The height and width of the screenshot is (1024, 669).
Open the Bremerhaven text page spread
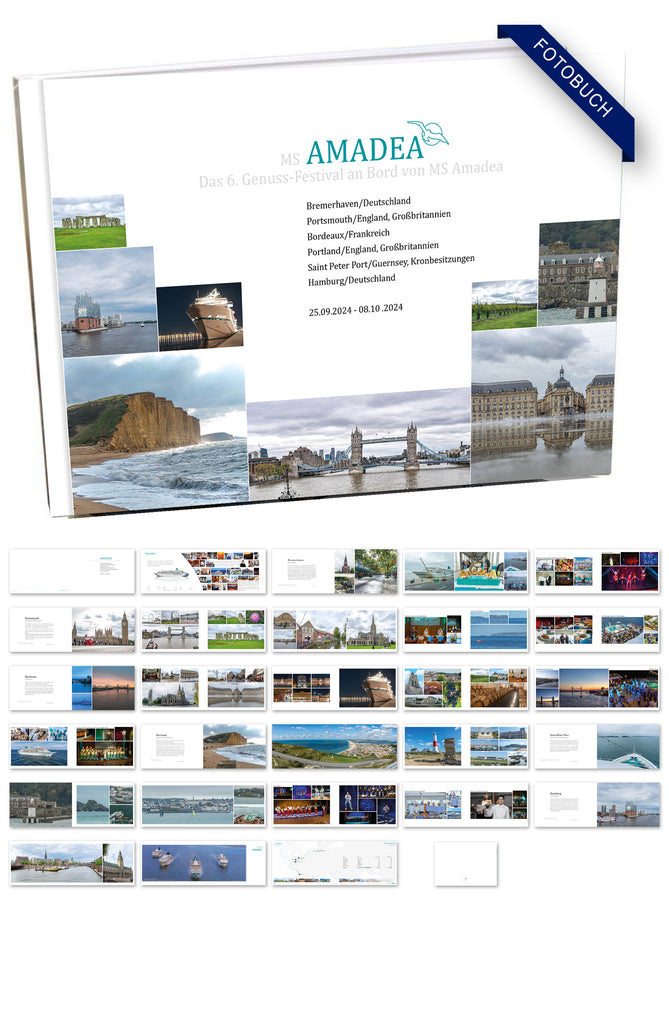[x=334, y=571]
